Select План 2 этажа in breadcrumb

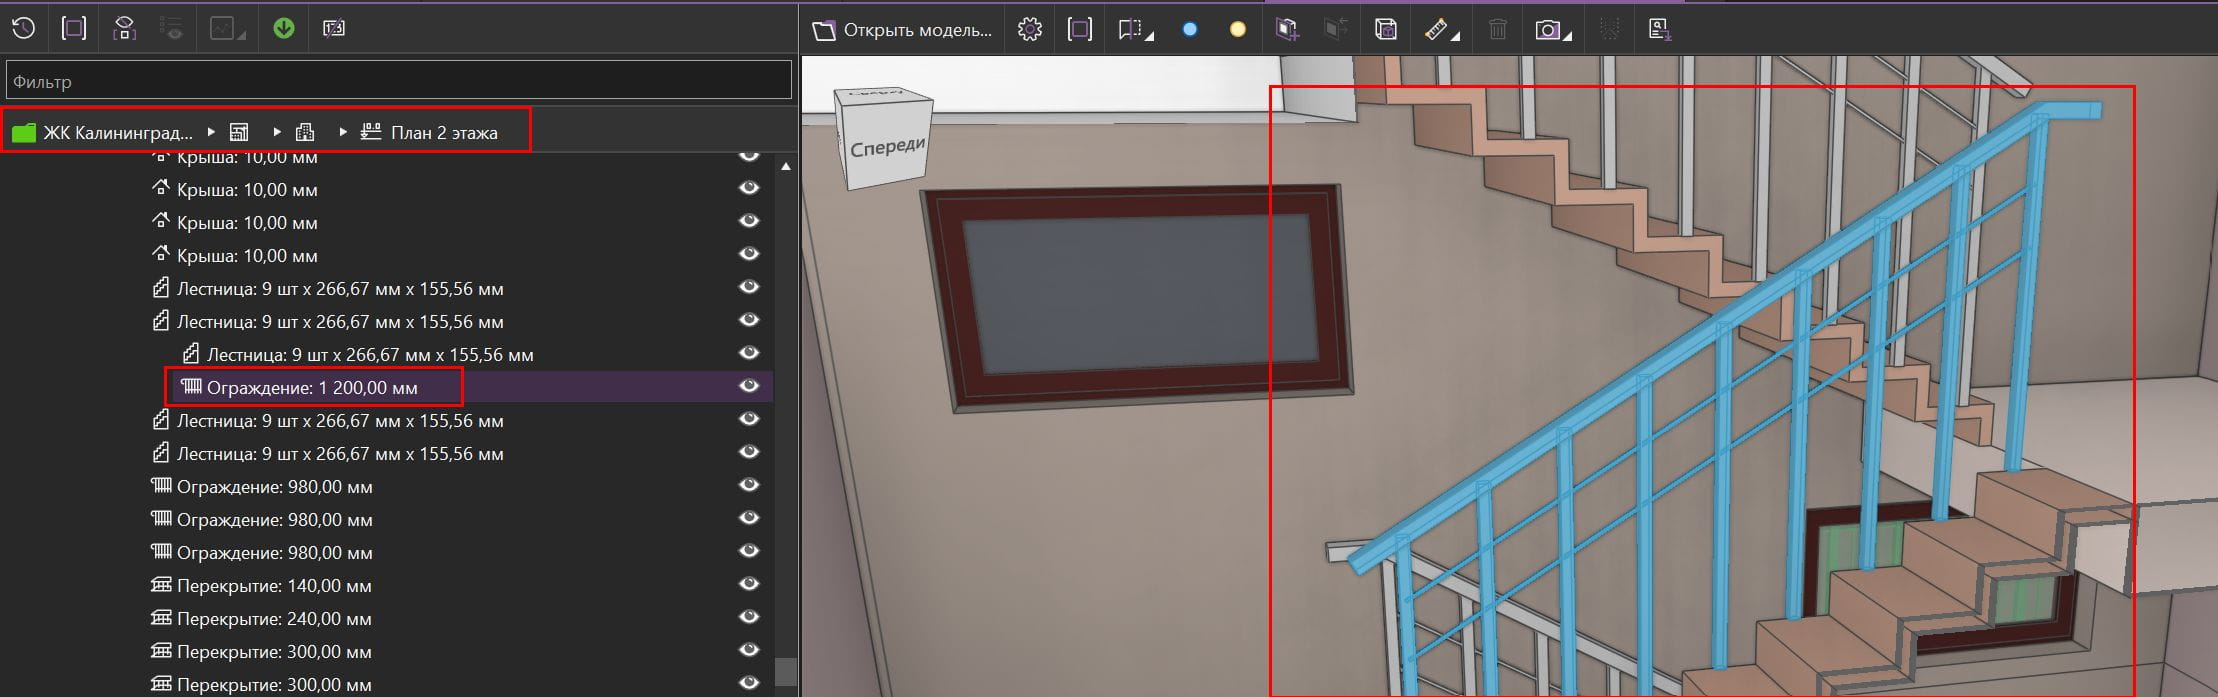click(443, 133)
